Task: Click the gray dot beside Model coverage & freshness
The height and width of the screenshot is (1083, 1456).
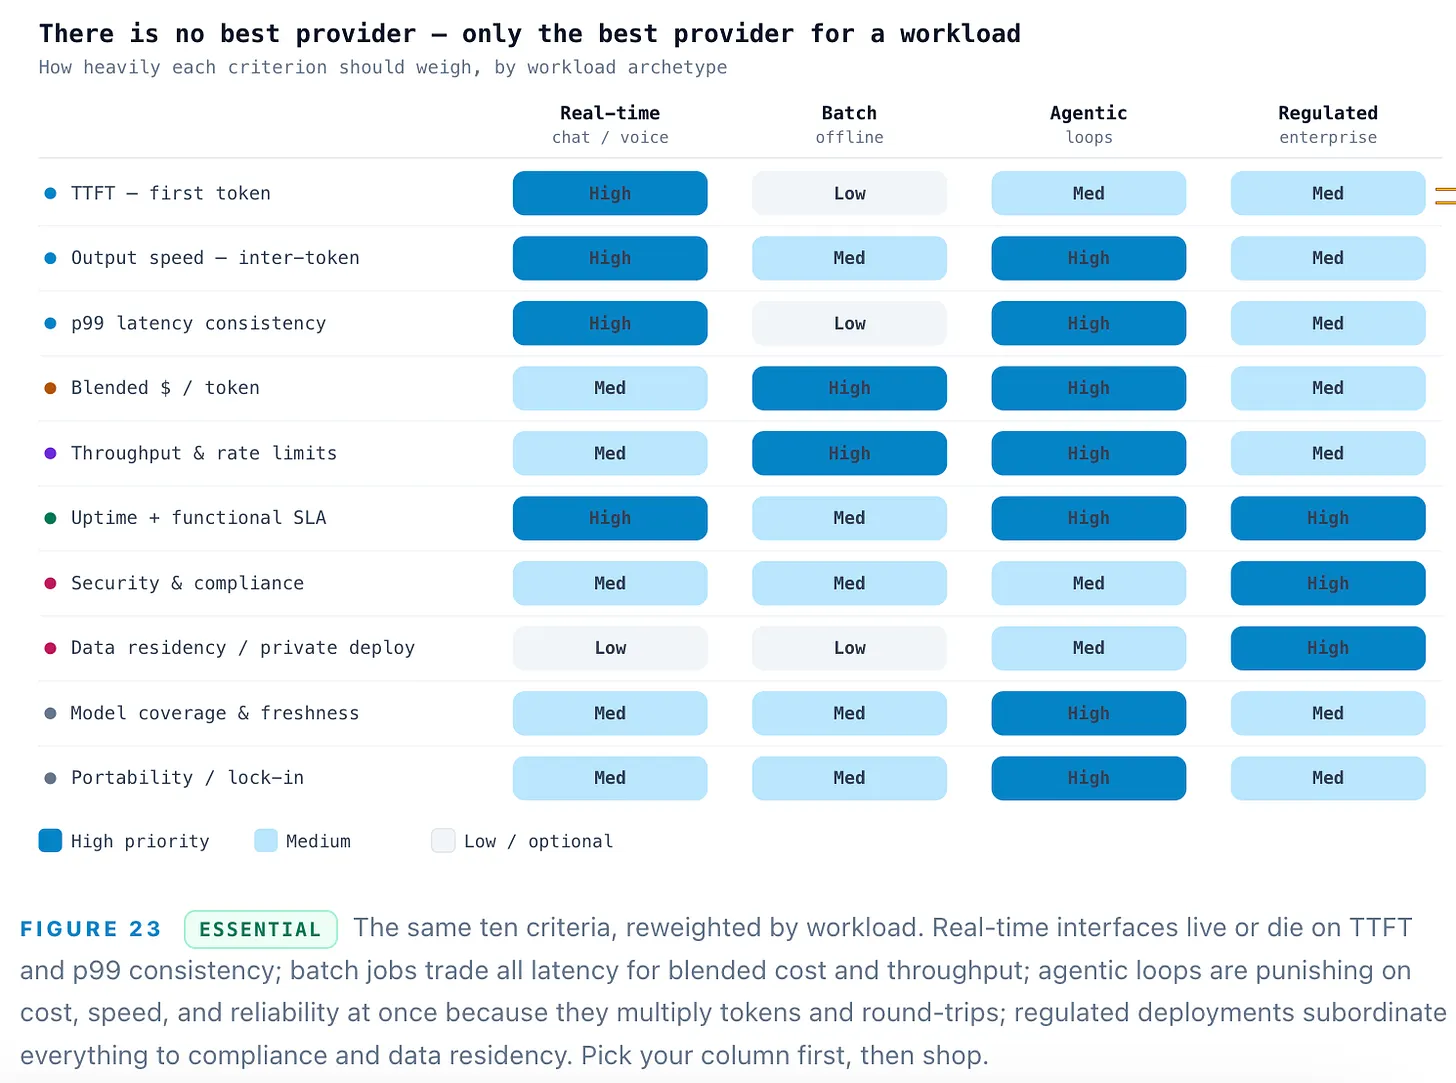Action: (x=50, y=713)
